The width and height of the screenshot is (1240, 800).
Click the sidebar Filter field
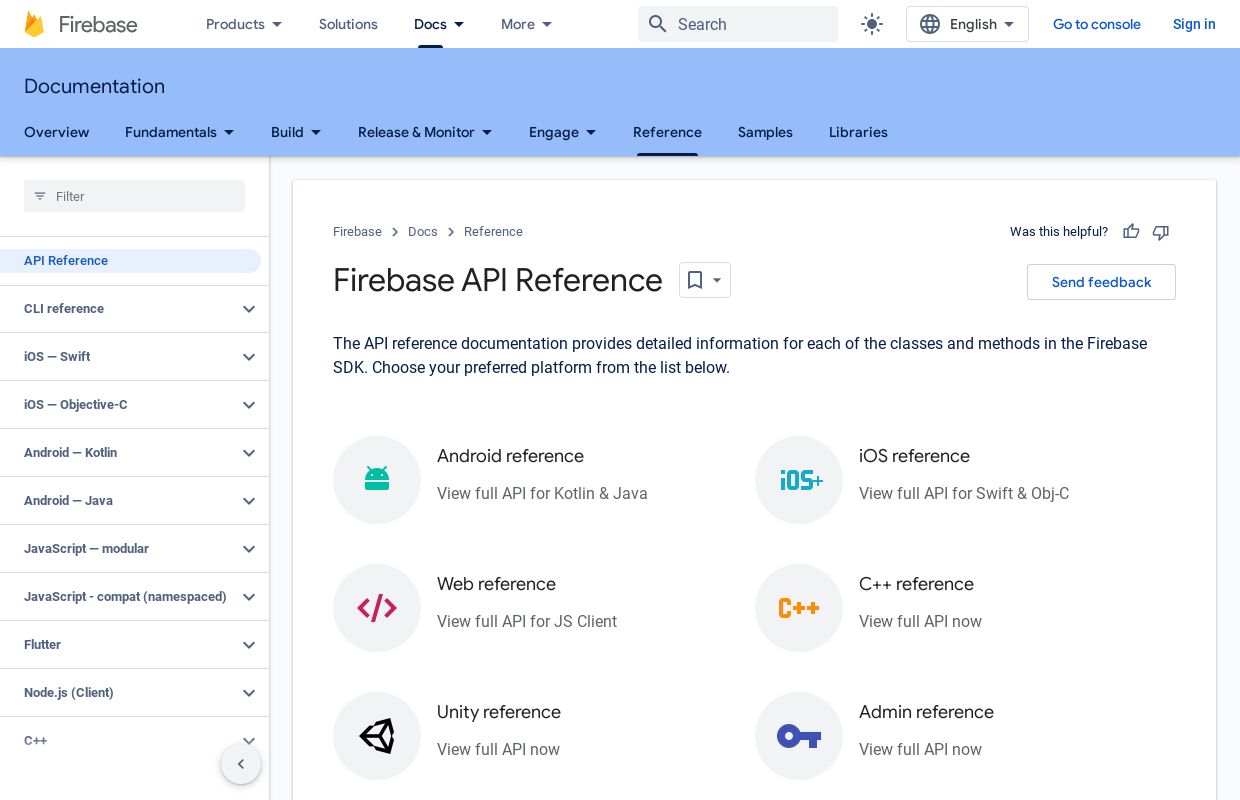click(134, 196)
